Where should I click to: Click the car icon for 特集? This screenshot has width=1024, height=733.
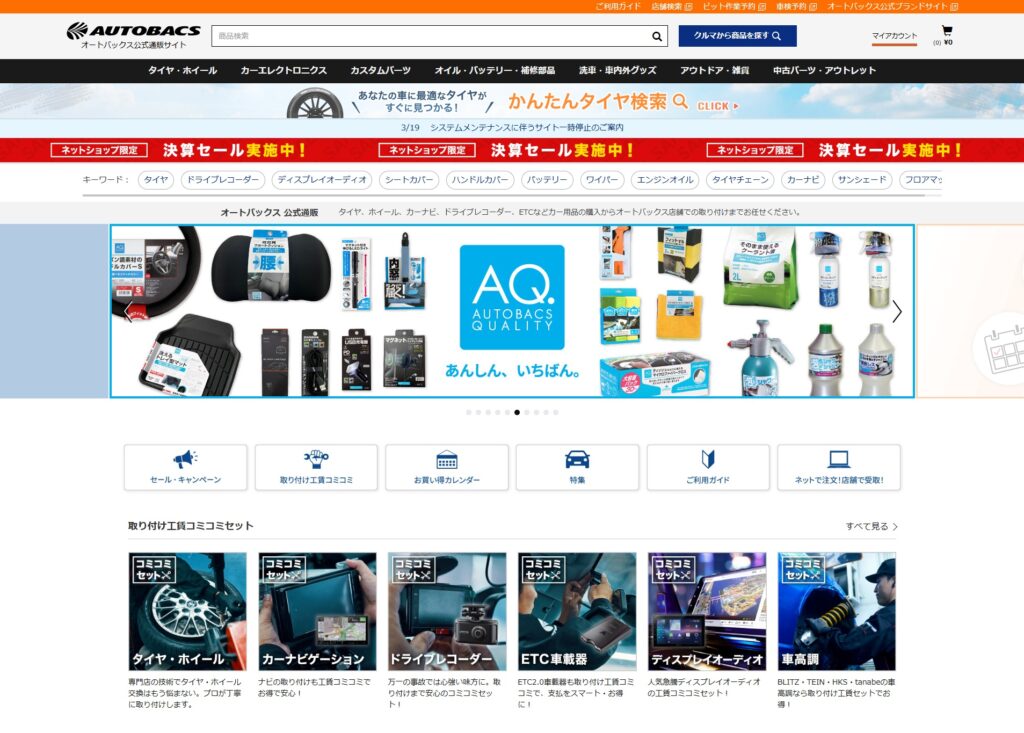pos(577,460)
